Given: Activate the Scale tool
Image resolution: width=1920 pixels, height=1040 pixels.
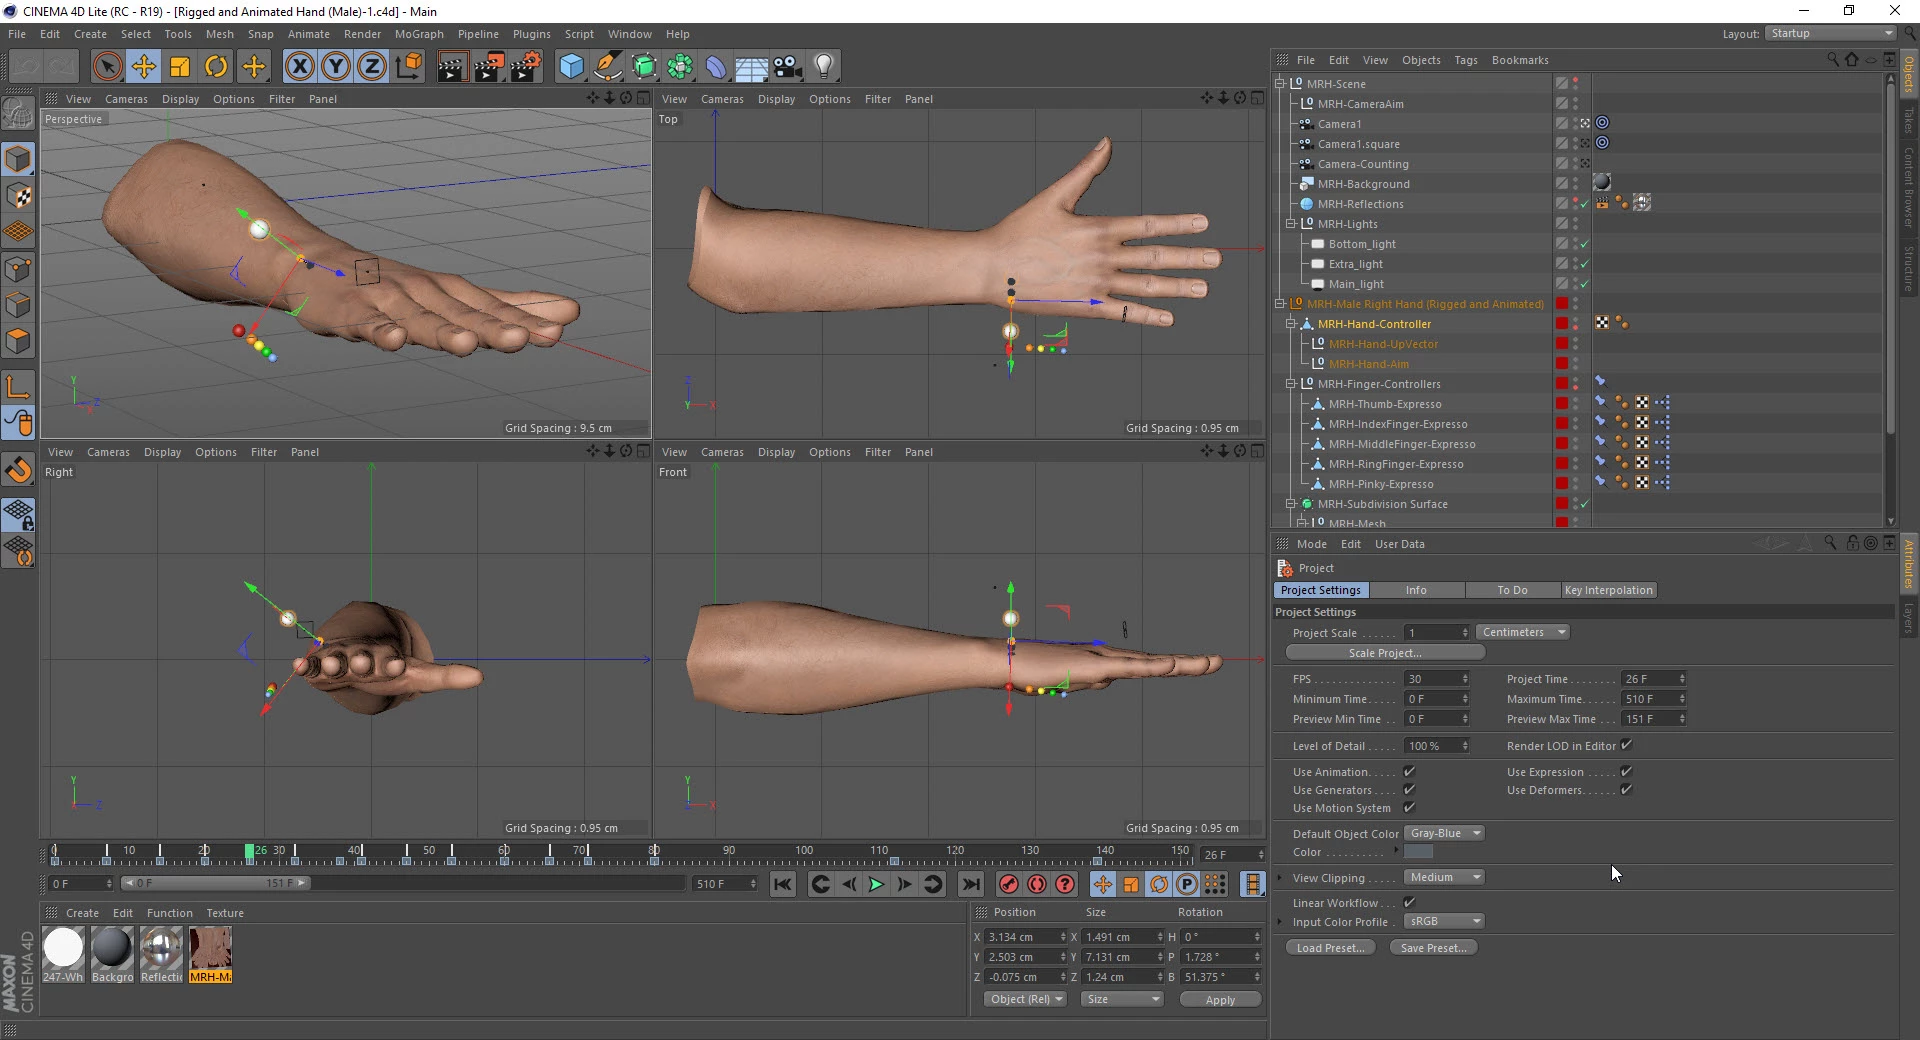Looking at the screenshot, I should (x=180, y=67).
